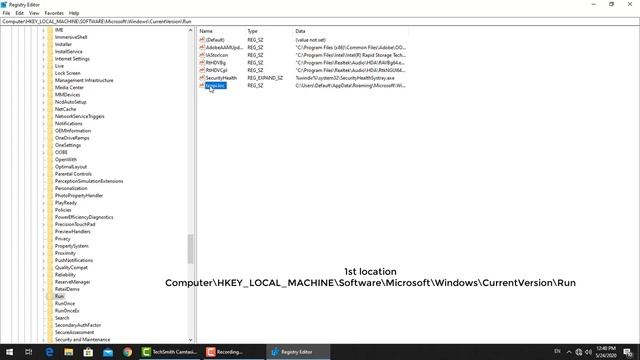The height and width of the screenshot is (360, 640).
Task: Select the NetworkServiceTriggers key
Action: point(80,116)
